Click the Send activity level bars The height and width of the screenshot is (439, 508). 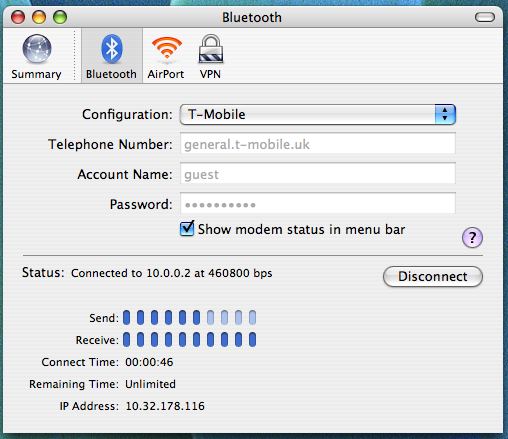[189, 318]
